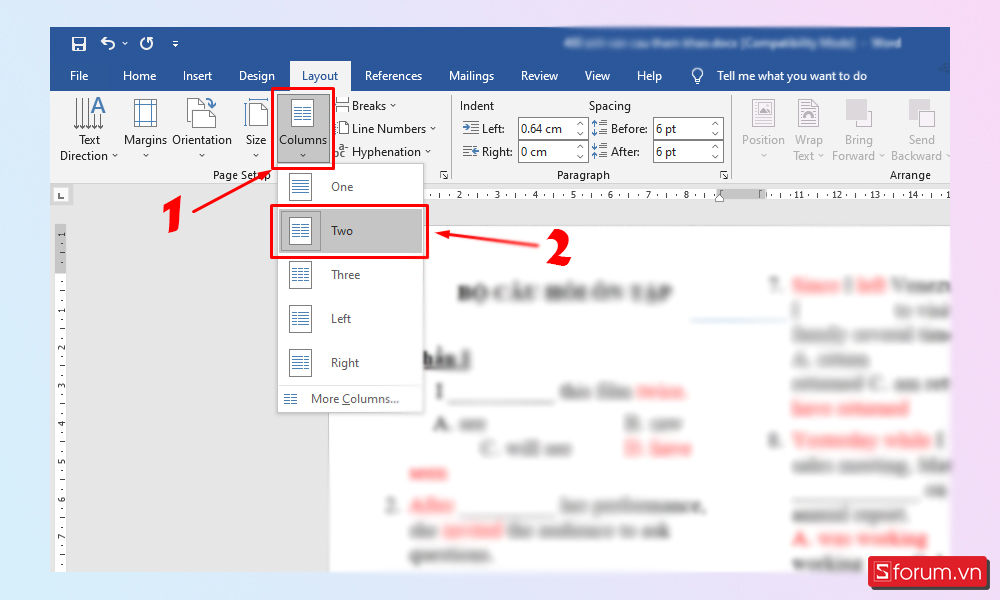Click the ruler tab selector L icon
Image resolution: width=1000 pixels, height=600 pixels.
pyautogui.click(x=61, y=195)
